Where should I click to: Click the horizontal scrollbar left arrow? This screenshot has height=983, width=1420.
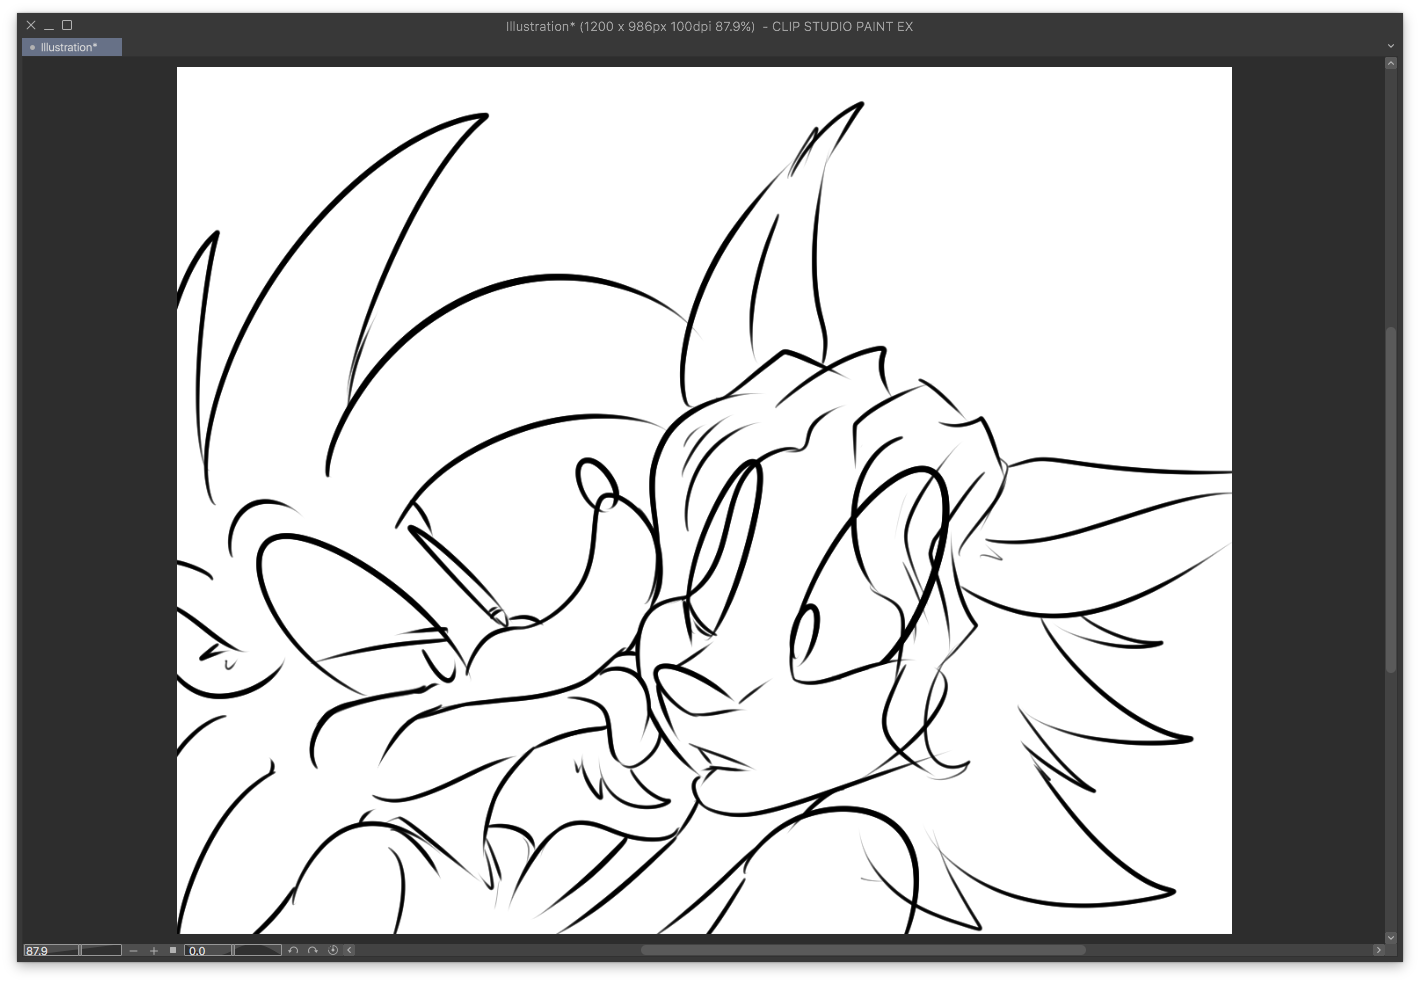[349, 950]
